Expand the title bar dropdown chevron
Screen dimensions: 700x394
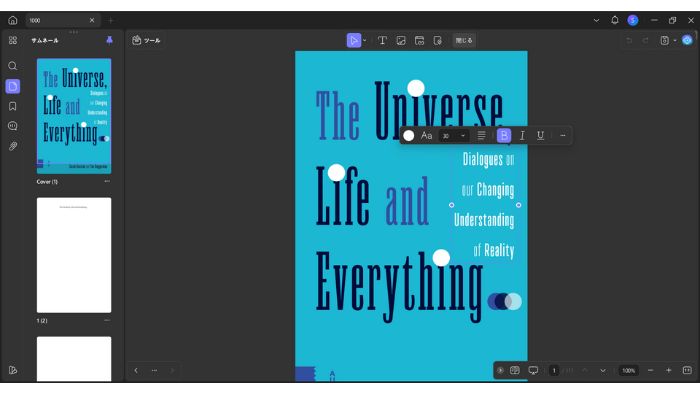(x=596, y=21)
